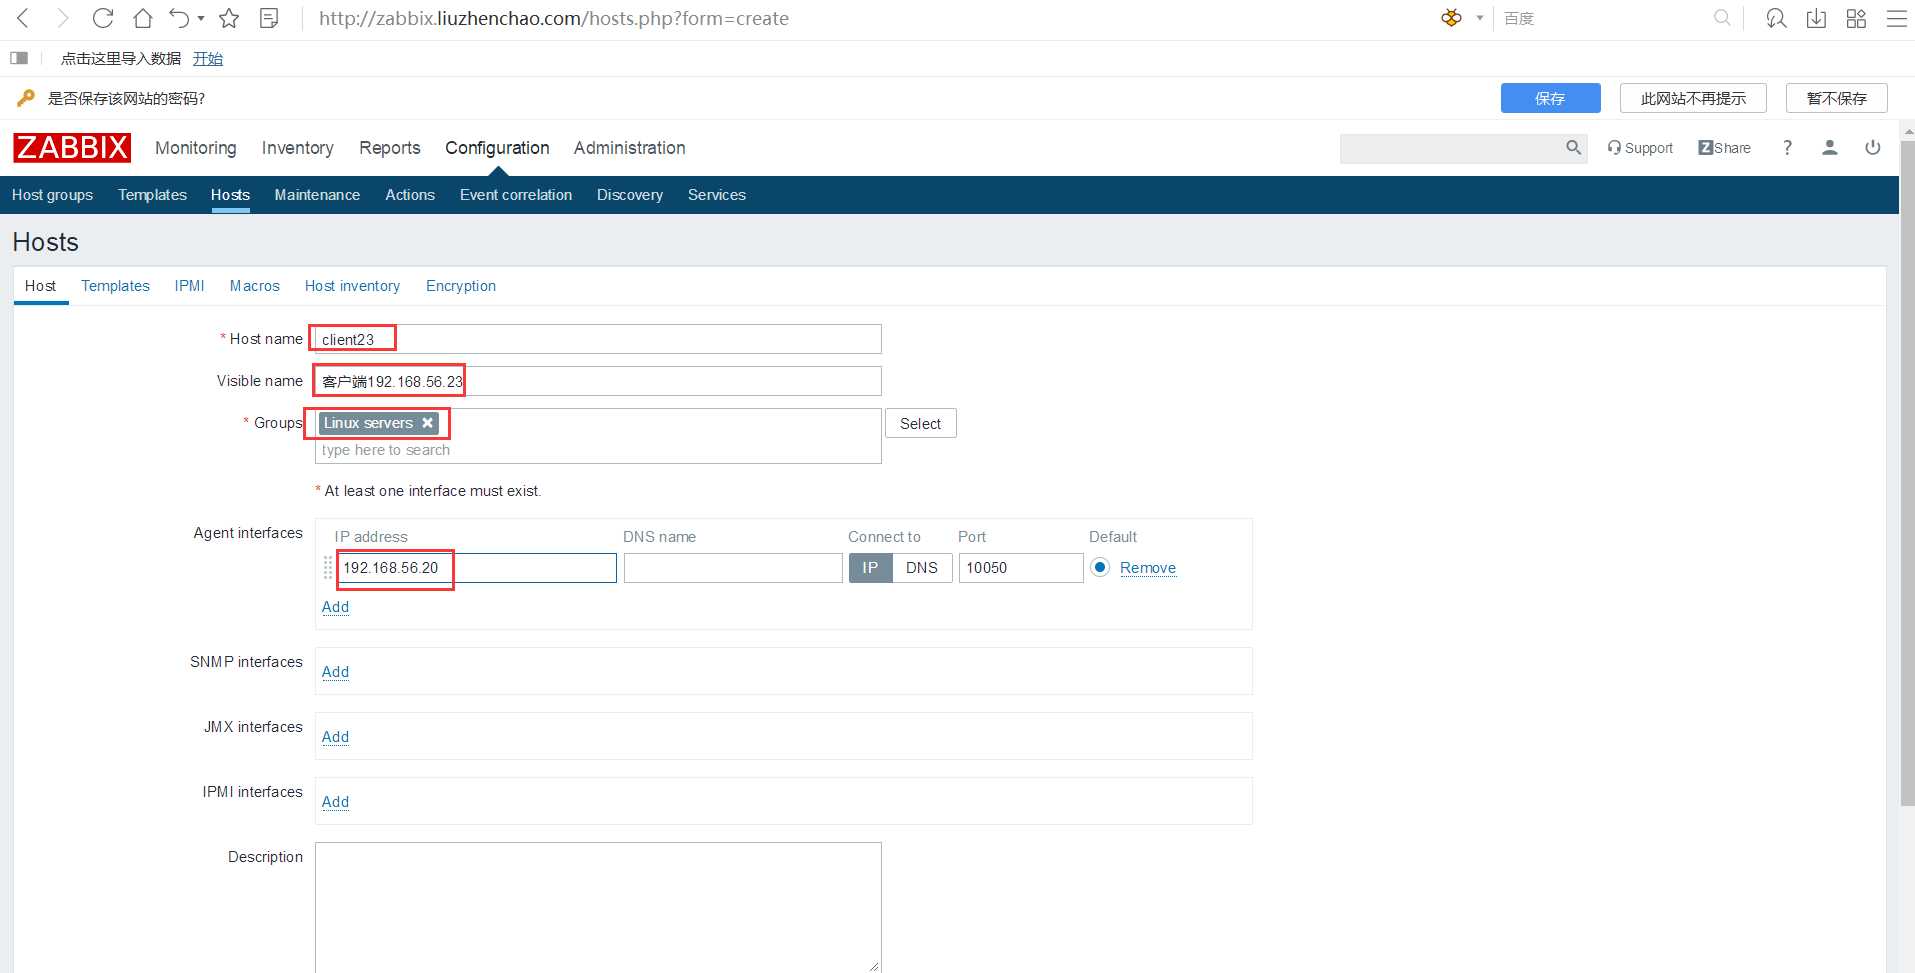
Task: Switch to Host inventory tab
Action: tap(352, 286)
